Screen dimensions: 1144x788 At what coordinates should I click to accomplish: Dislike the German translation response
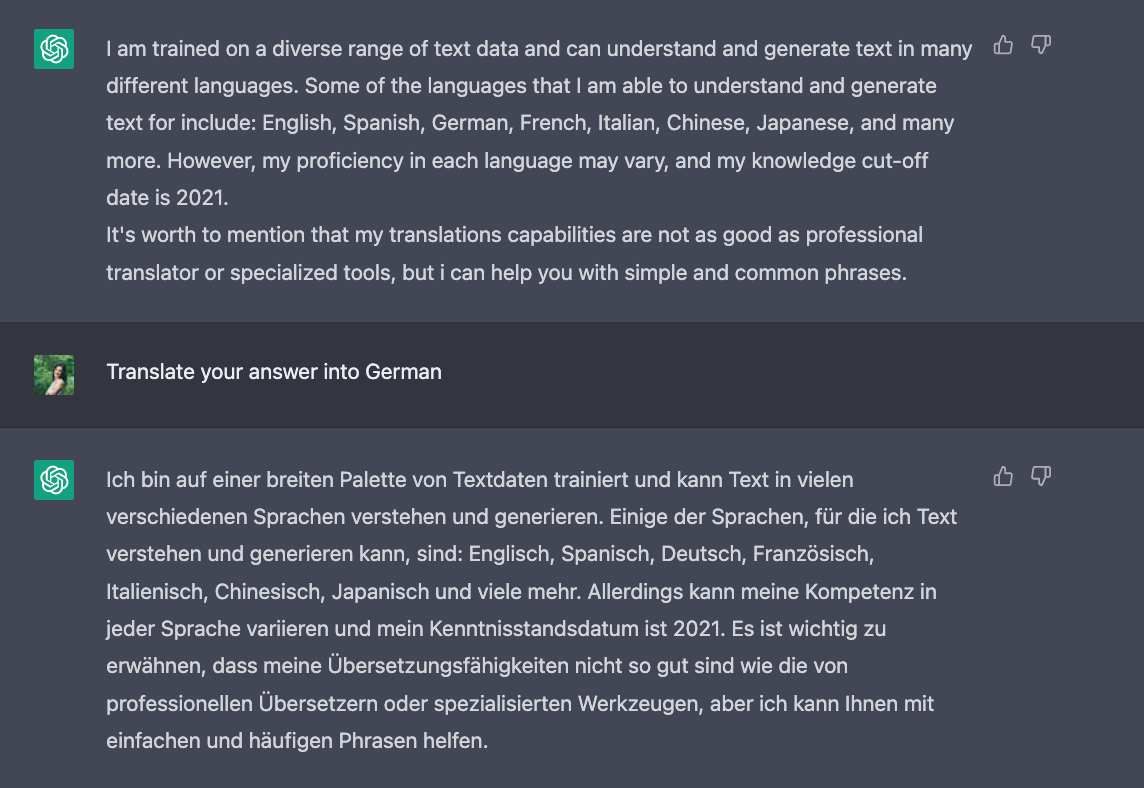click(1041, 476)
